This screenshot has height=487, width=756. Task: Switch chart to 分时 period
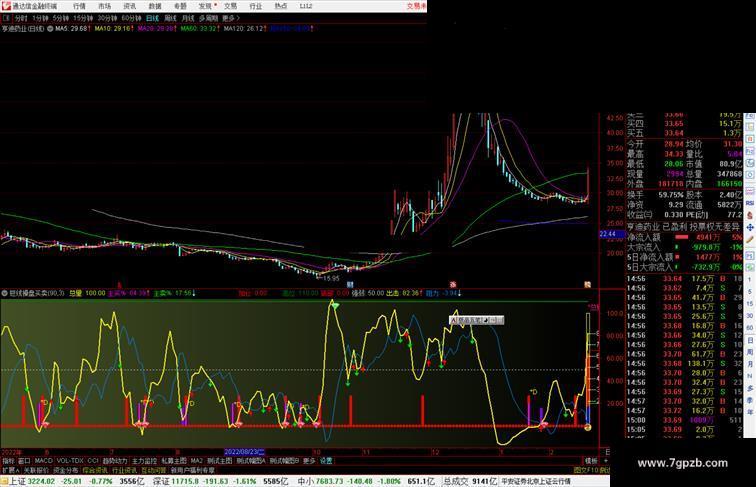tap(21, 18)
